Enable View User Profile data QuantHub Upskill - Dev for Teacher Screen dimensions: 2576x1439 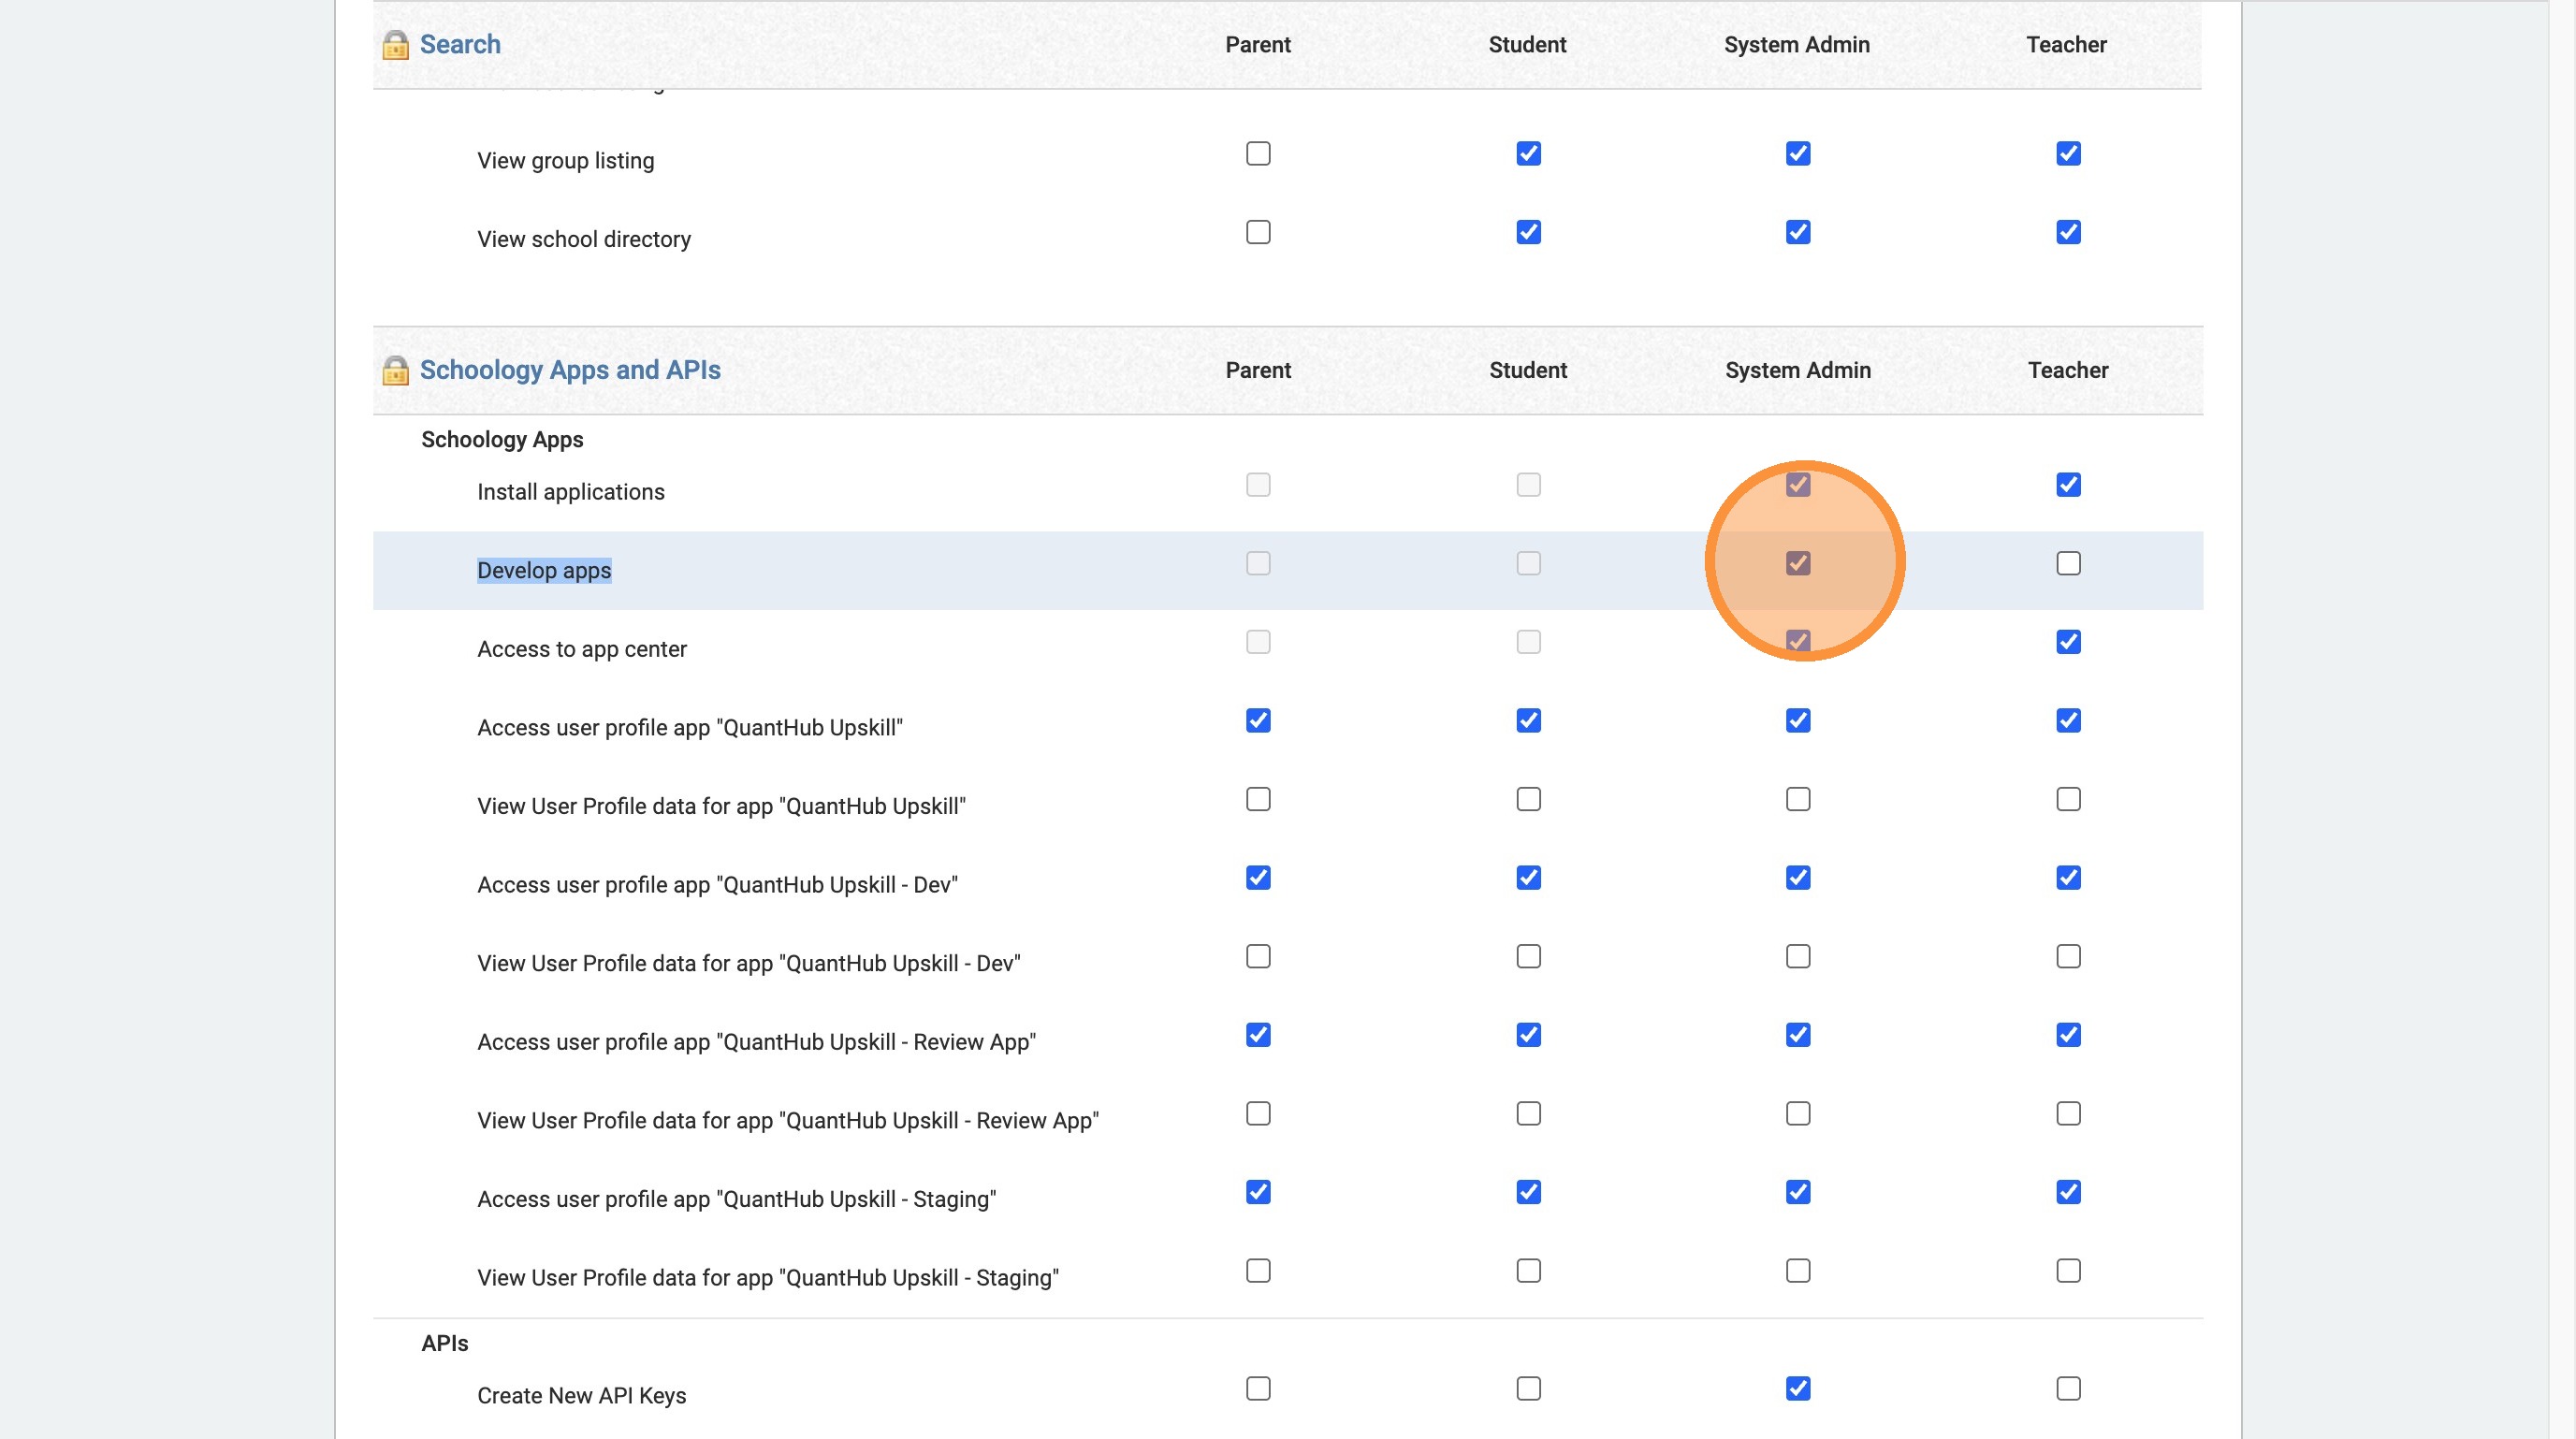[2068, 956]
